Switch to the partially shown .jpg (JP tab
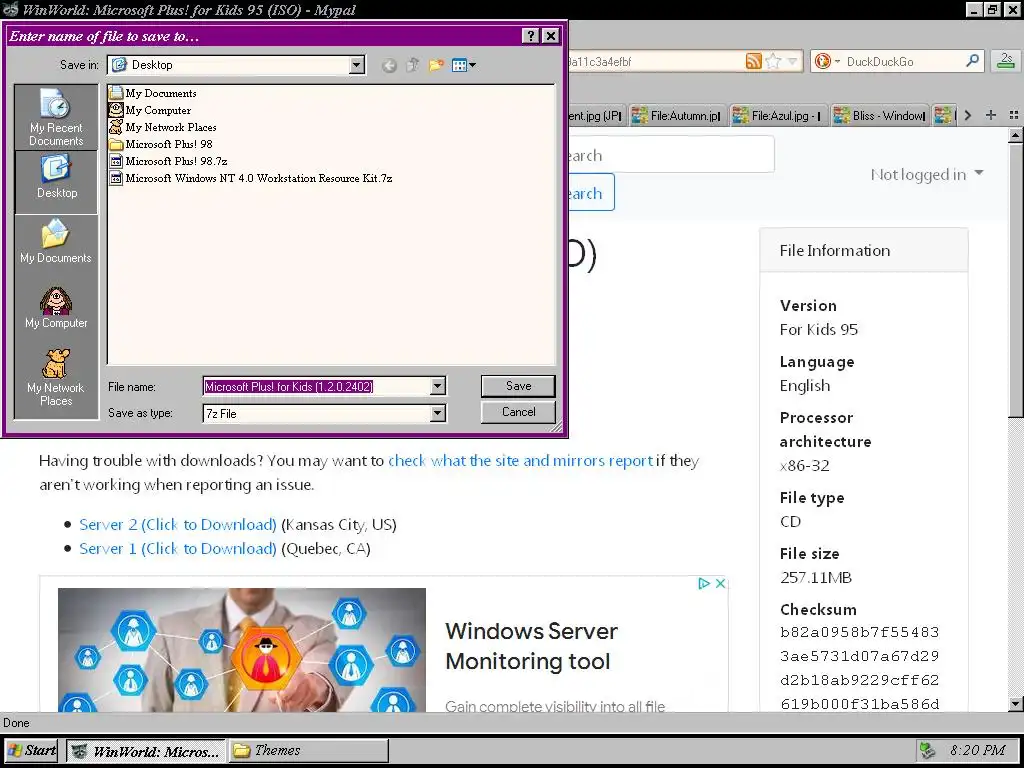 click(597, 116)
